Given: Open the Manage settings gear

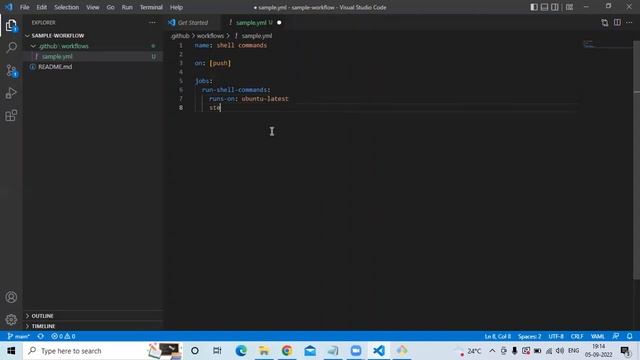Looking at the screenshot, I should coord(11,319).
